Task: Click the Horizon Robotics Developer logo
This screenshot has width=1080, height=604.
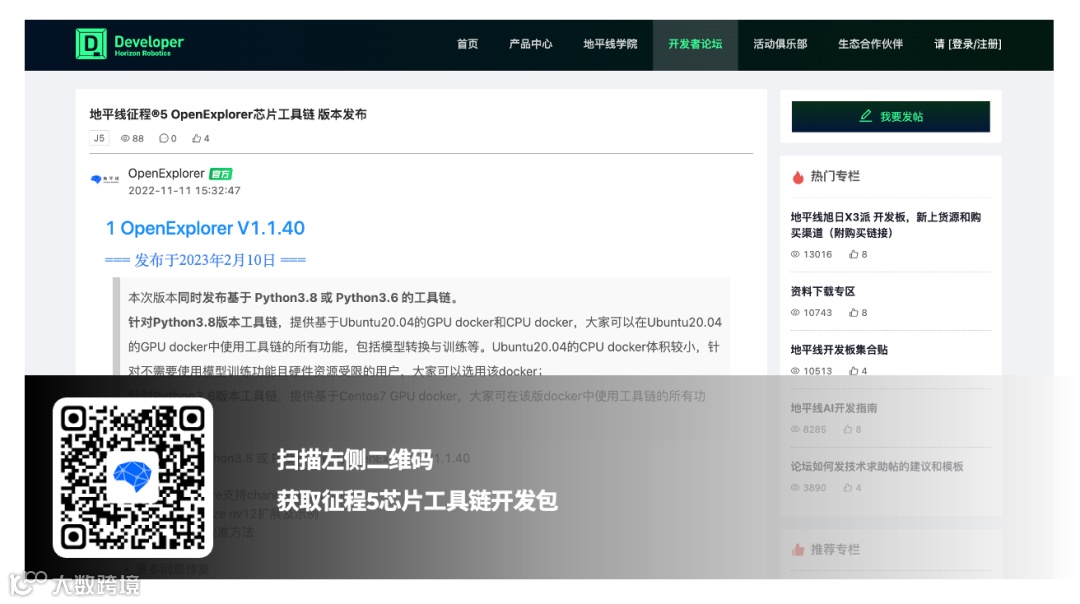Action: (129, 44)
